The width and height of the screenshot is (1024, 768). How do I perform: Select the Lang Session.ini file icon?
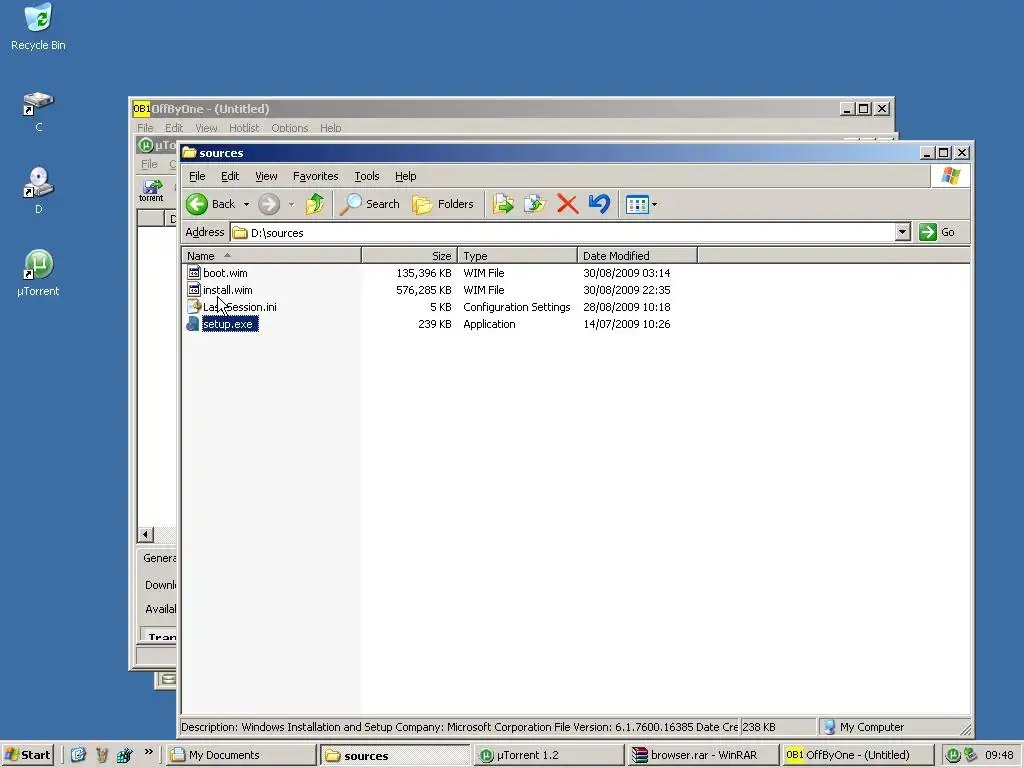pyautogui.click(x=193, y=307)
